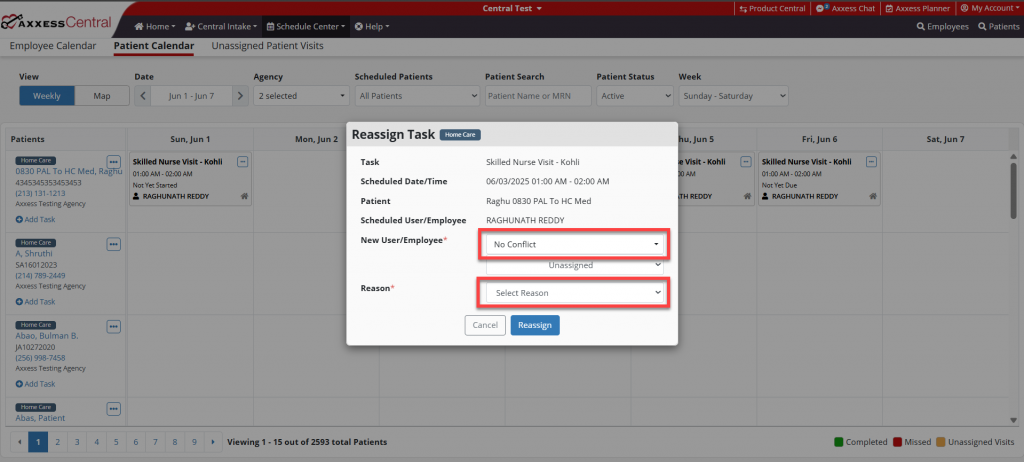Open the Employee Calendar tab

click(53, 46)
